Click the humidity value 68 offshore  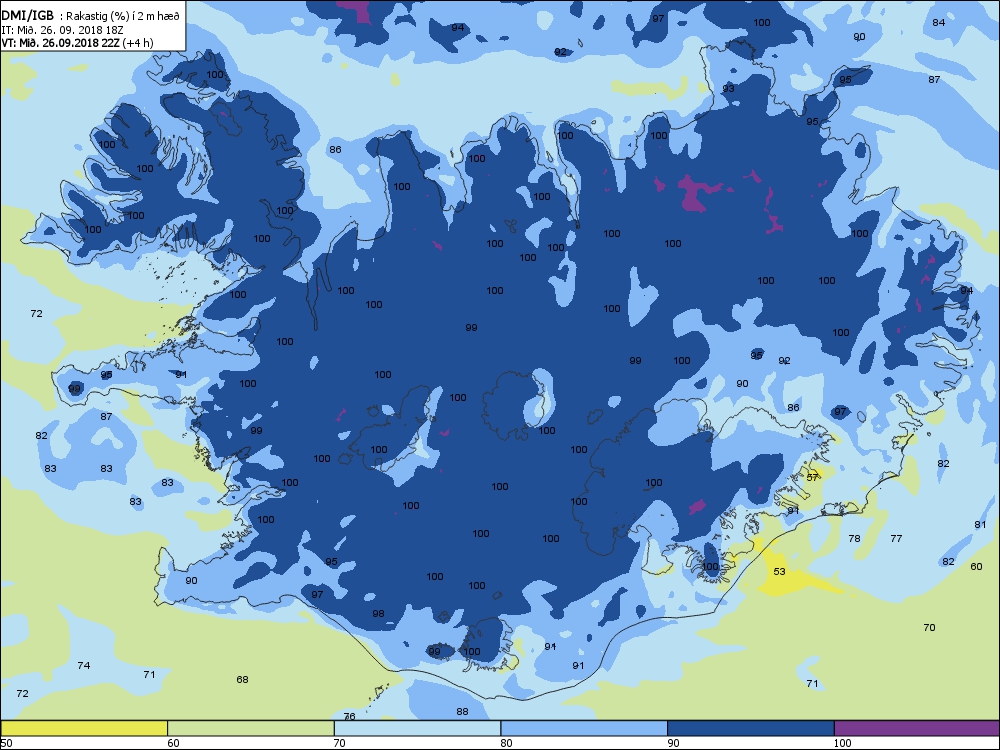point(242,679)
